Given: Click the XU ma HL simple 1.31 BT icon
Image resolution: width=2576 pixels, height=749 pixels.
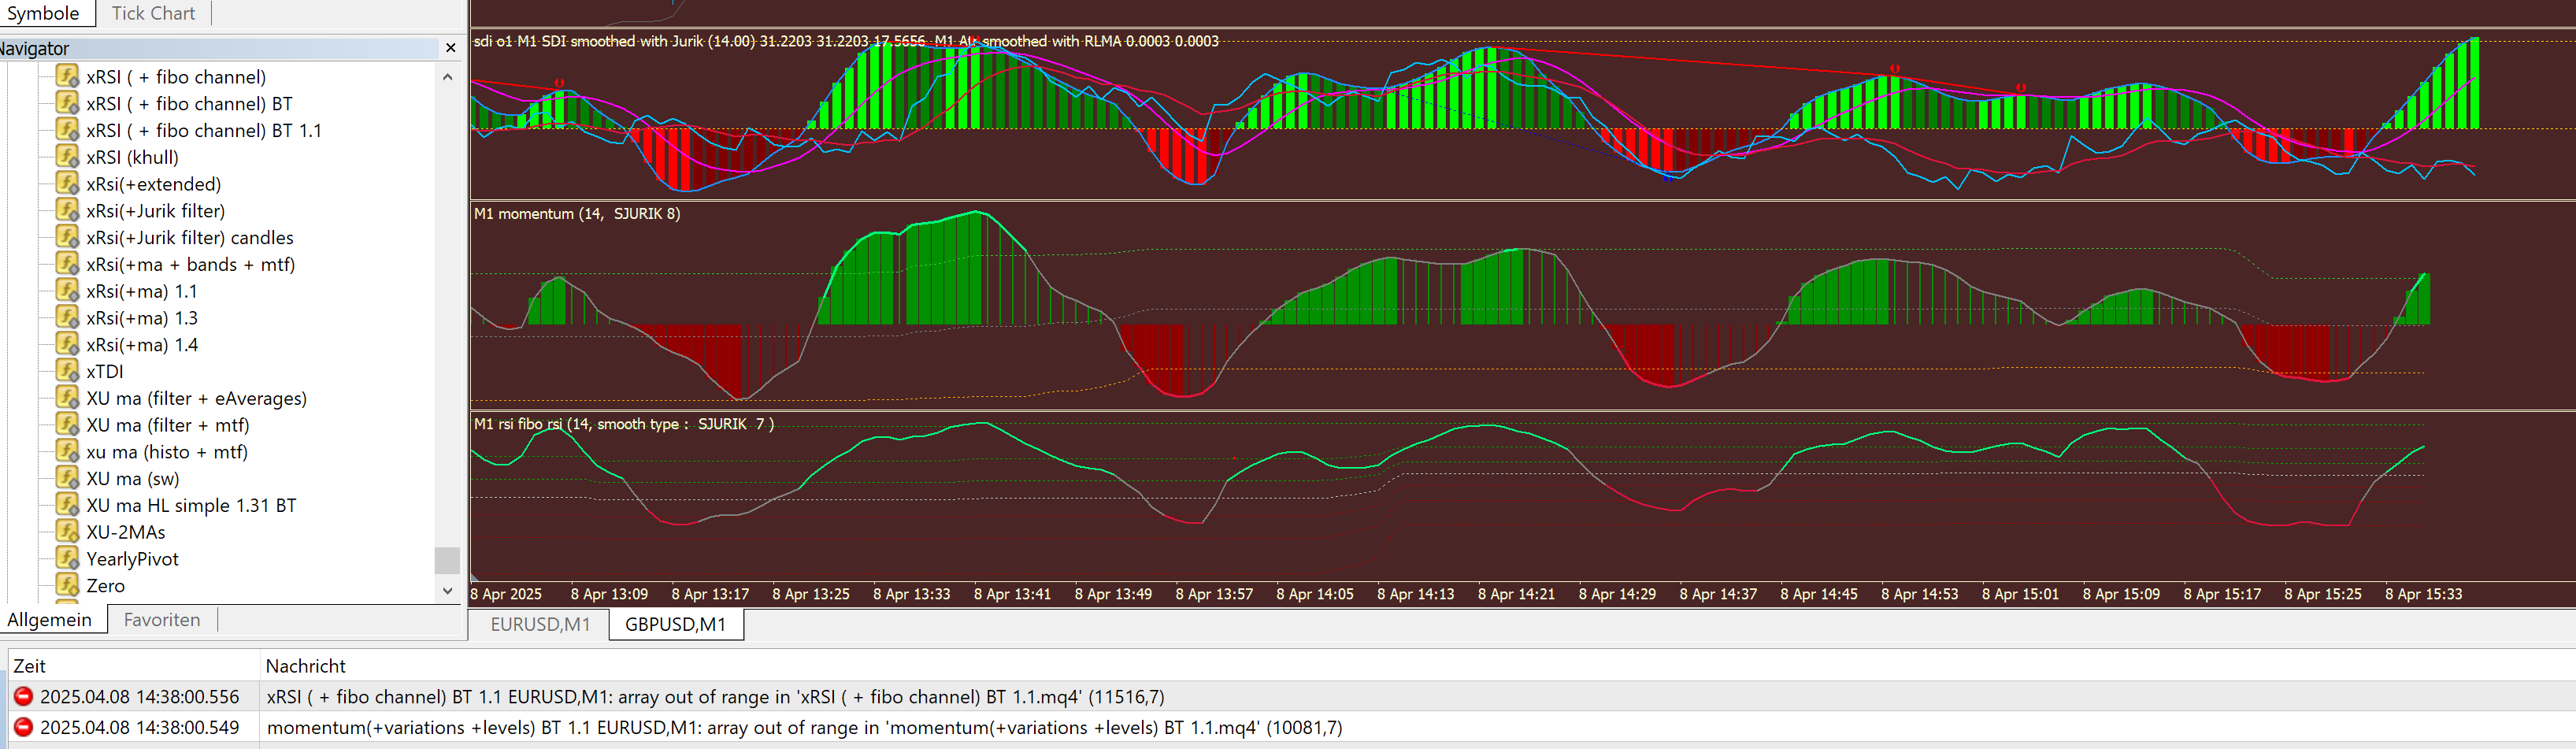Looking at the screenshot, I should [67, 505].
